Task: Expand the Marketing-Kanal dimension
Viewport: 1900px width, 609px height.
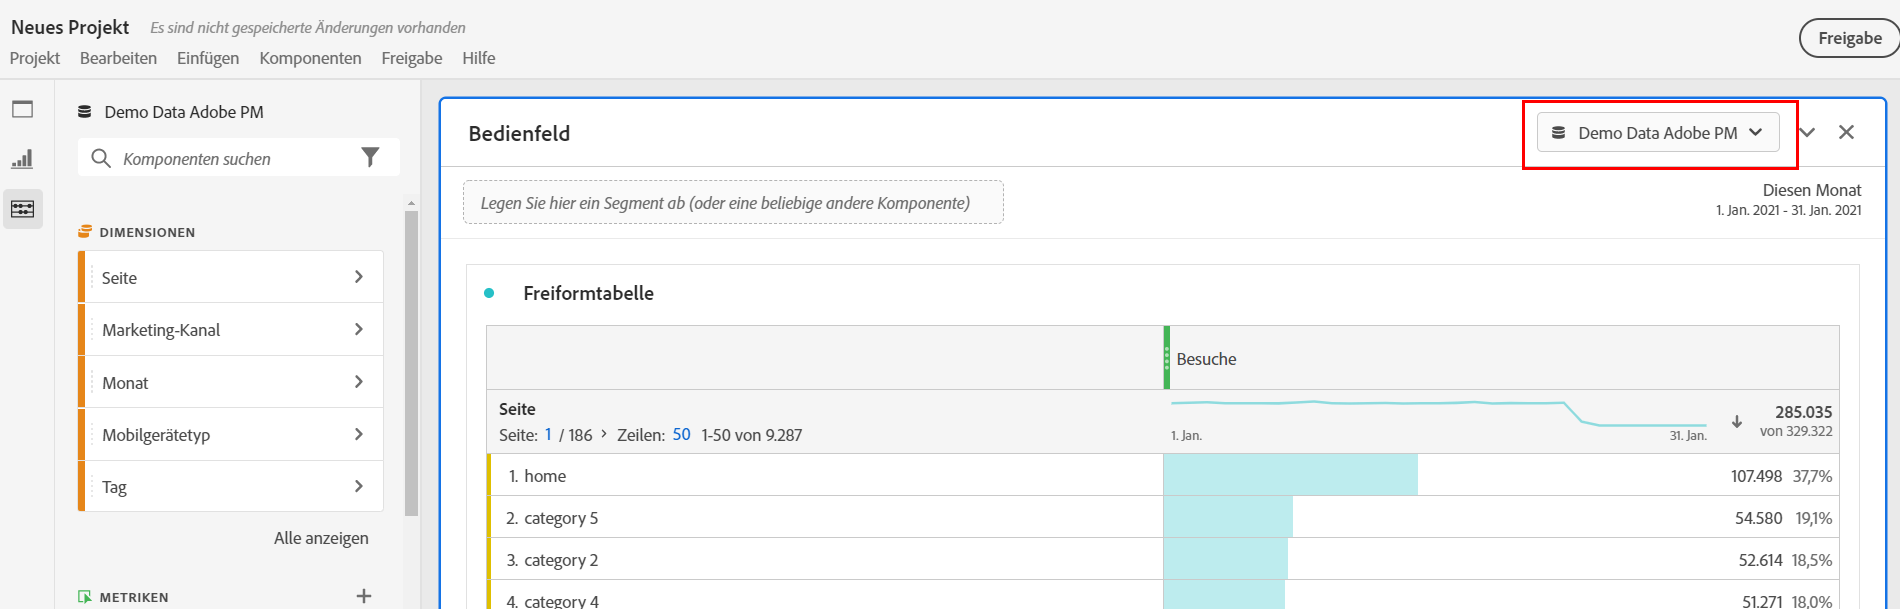Action: click(x=231, y=330)
